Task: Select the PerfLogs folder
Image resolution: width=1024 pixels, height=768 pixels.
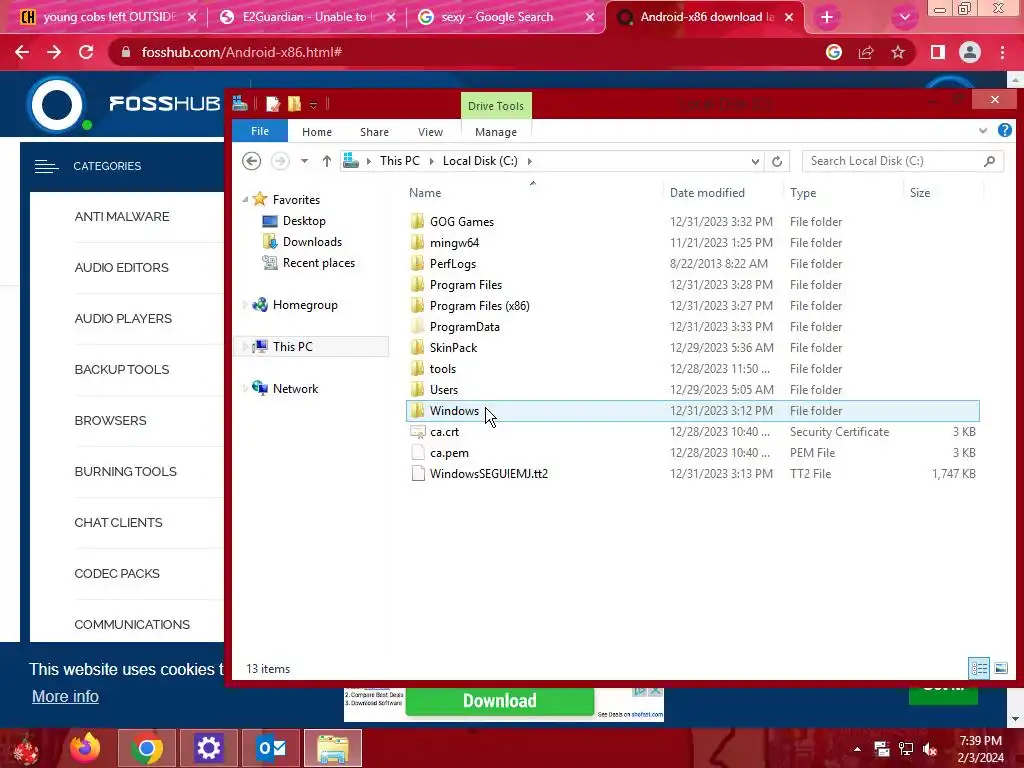Action: coord(692,264)
